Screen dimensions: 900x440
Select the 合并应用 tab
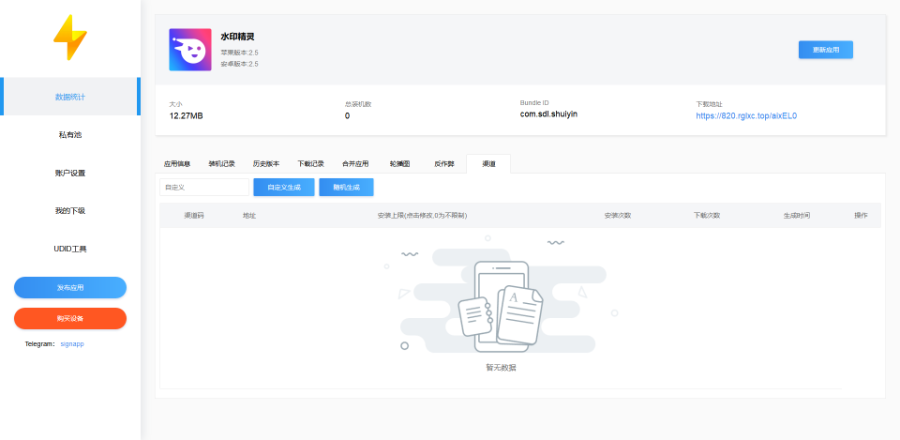pyautogui.click(x=355, y=163)
